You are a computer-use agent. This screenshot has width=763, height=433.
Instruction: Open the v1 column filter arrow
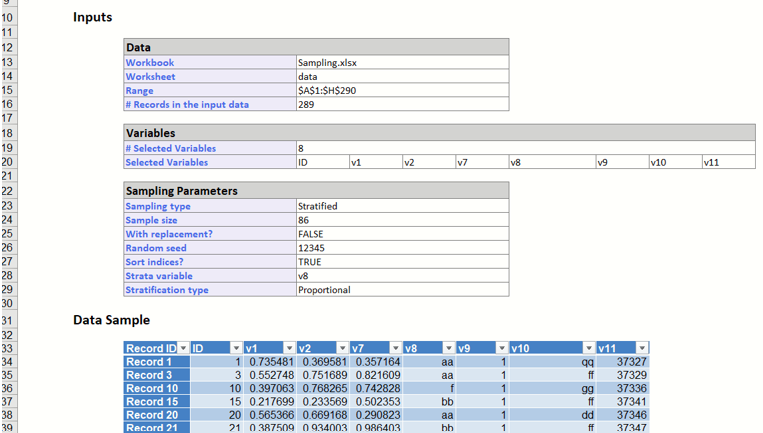tap(289, 348)
